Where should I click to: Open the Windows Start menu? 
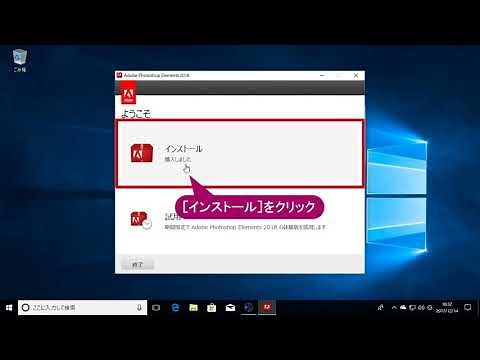9,307
